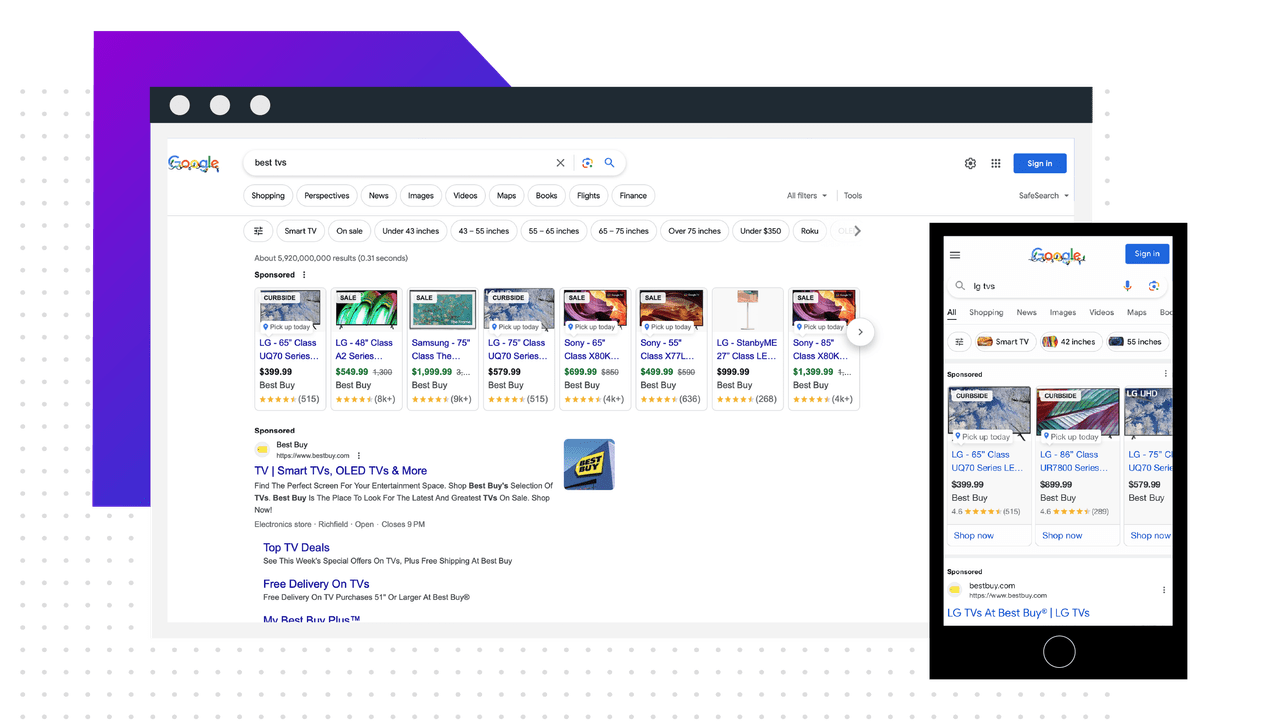Open the SafeSearch dropdown
The height and width of the screenshot is (722, 1280).
tap(1044, 196)
